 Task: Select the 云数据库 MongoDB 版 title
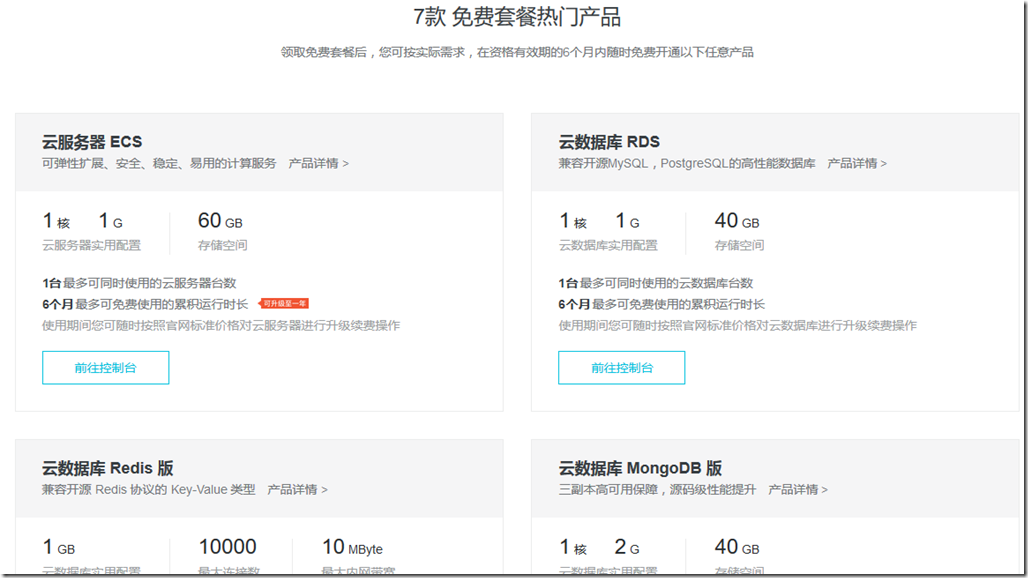[640, 468]
